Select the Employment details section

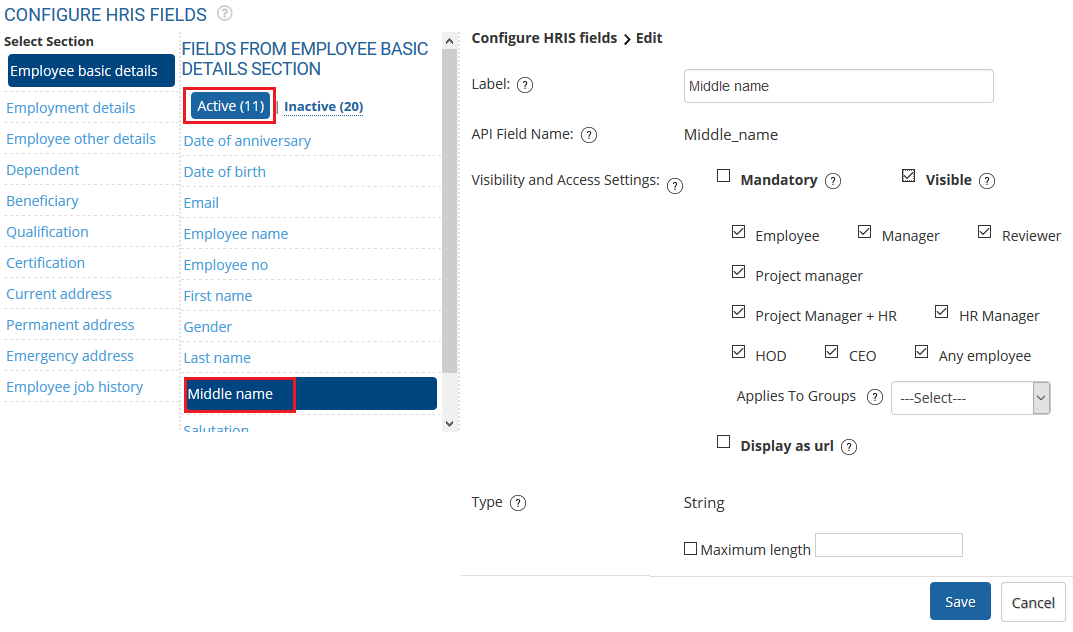71,108
